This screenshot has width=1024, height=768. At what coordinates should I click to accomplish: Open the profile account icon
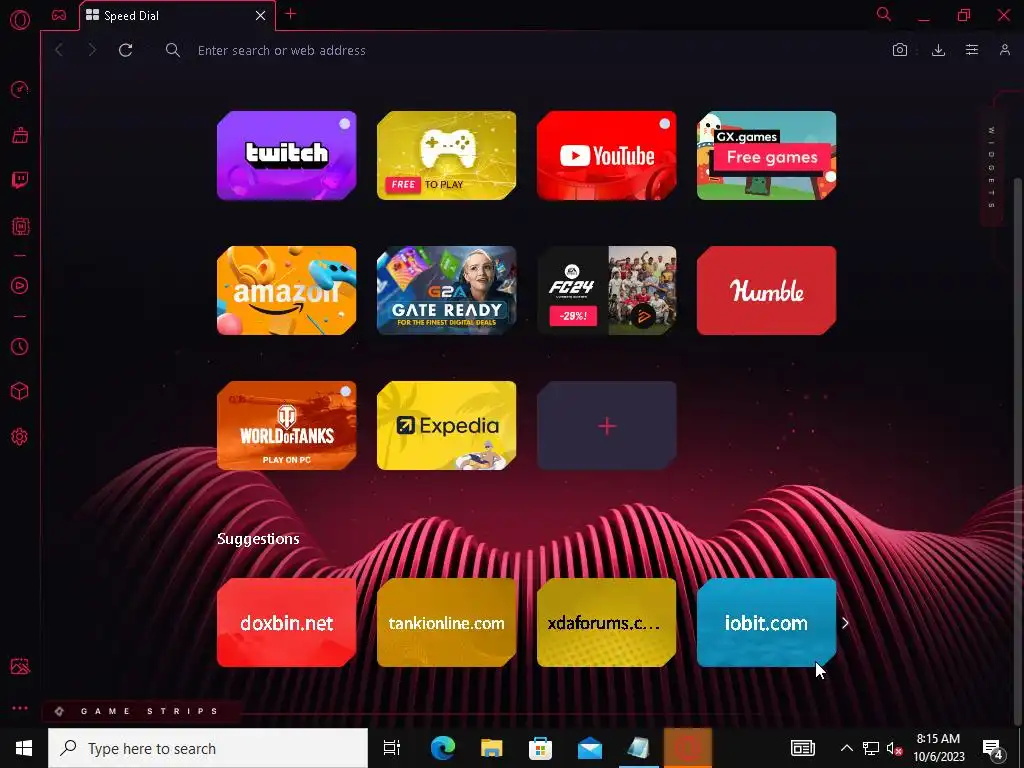point(1005,50)
